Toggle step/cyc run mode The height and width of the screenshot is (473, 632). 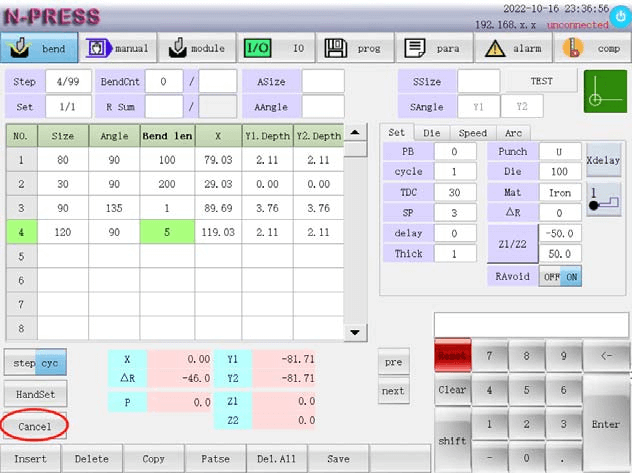(35, 360)
